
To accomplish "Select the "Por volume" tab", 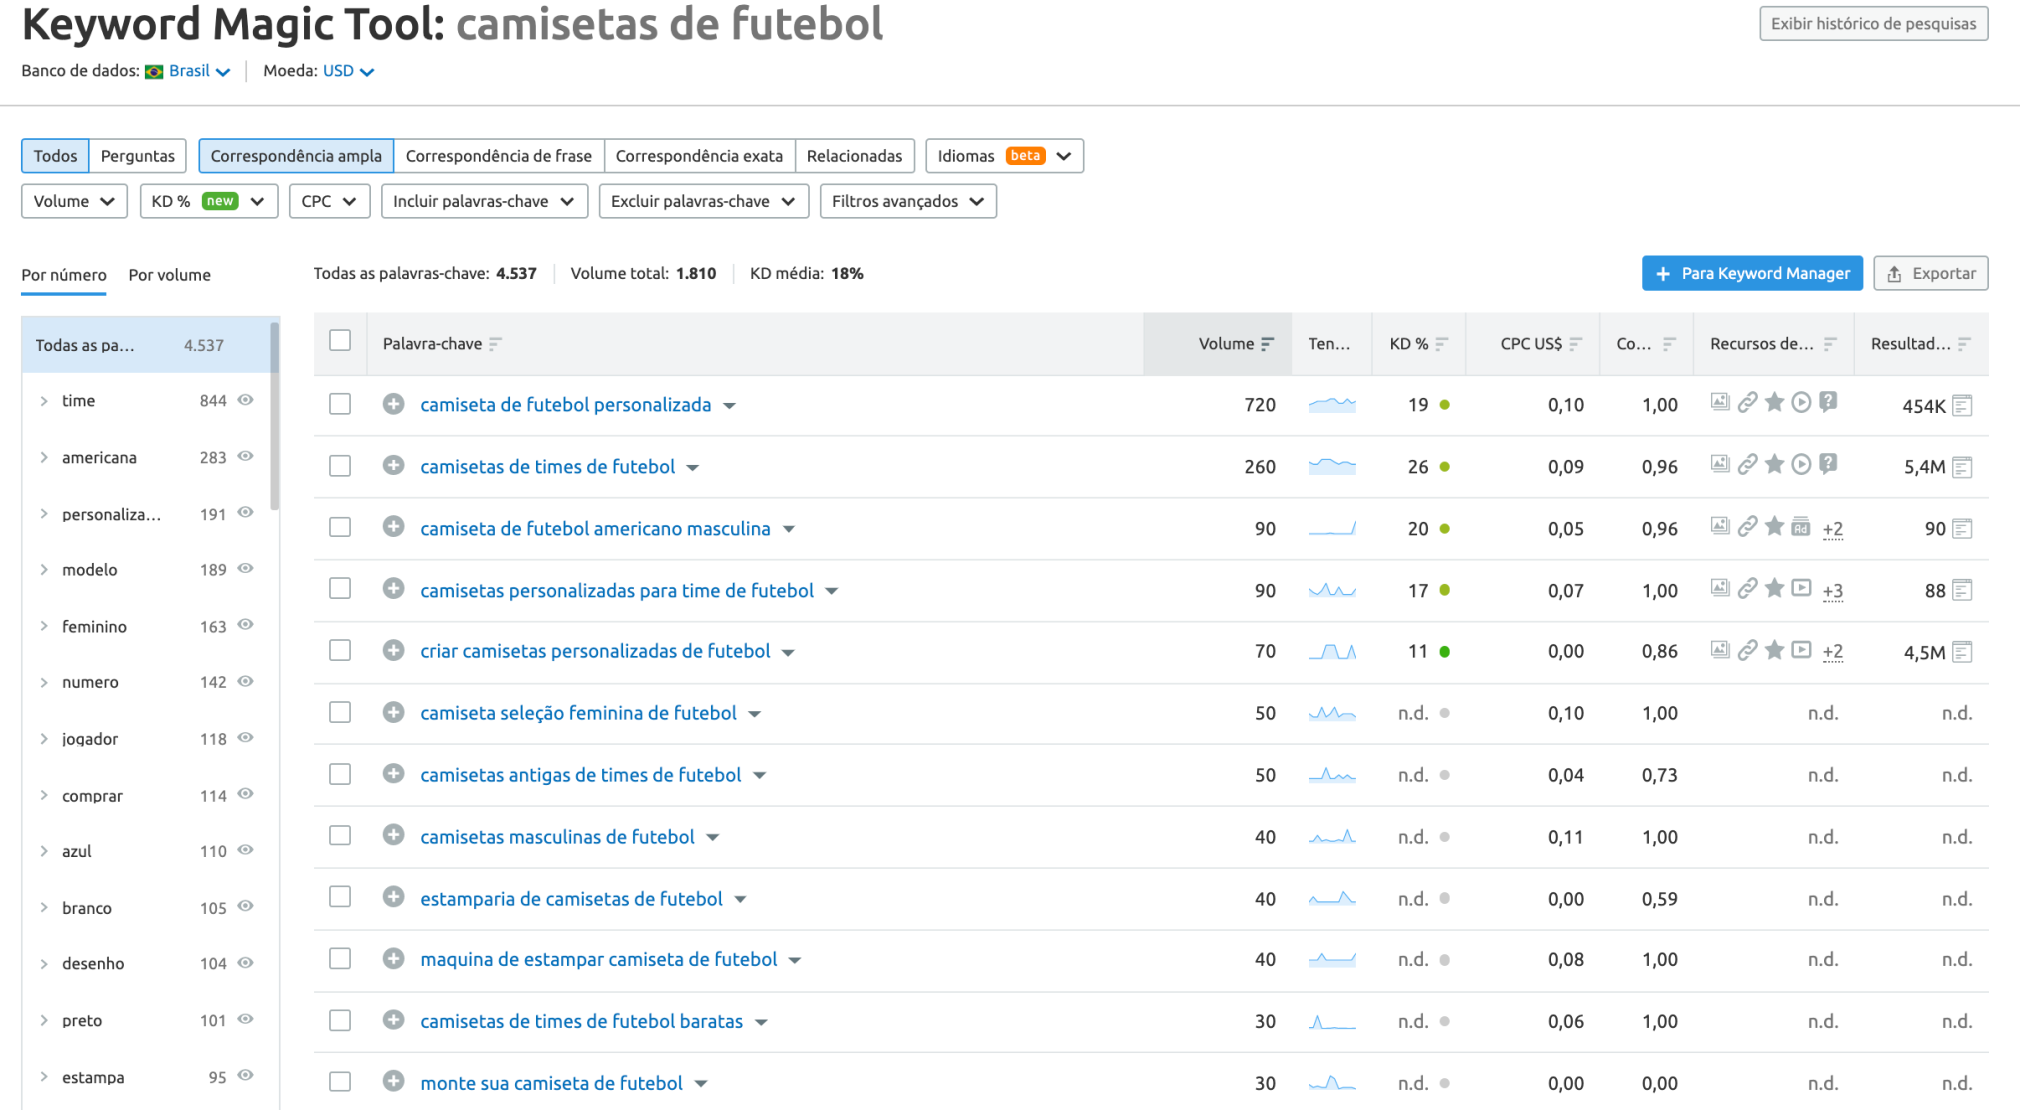I will [169, 275].
